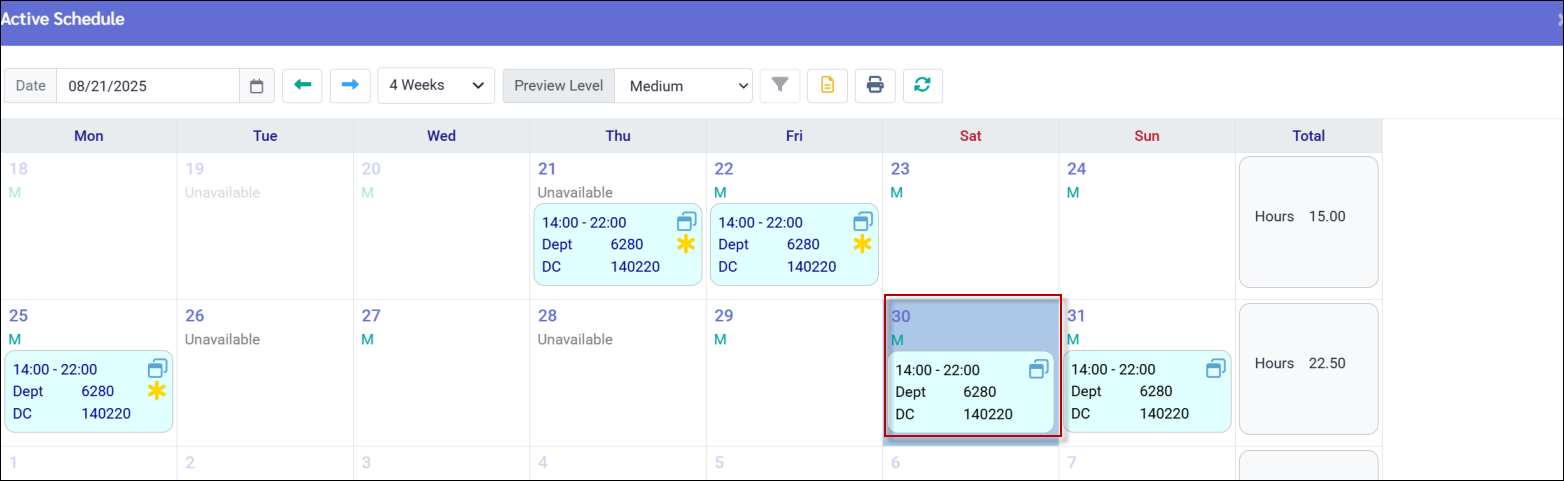Viewport: 1564px width, 481px height.
Task: Open the 4 Weeks range dropdown
Action: [x=436, y=86]
